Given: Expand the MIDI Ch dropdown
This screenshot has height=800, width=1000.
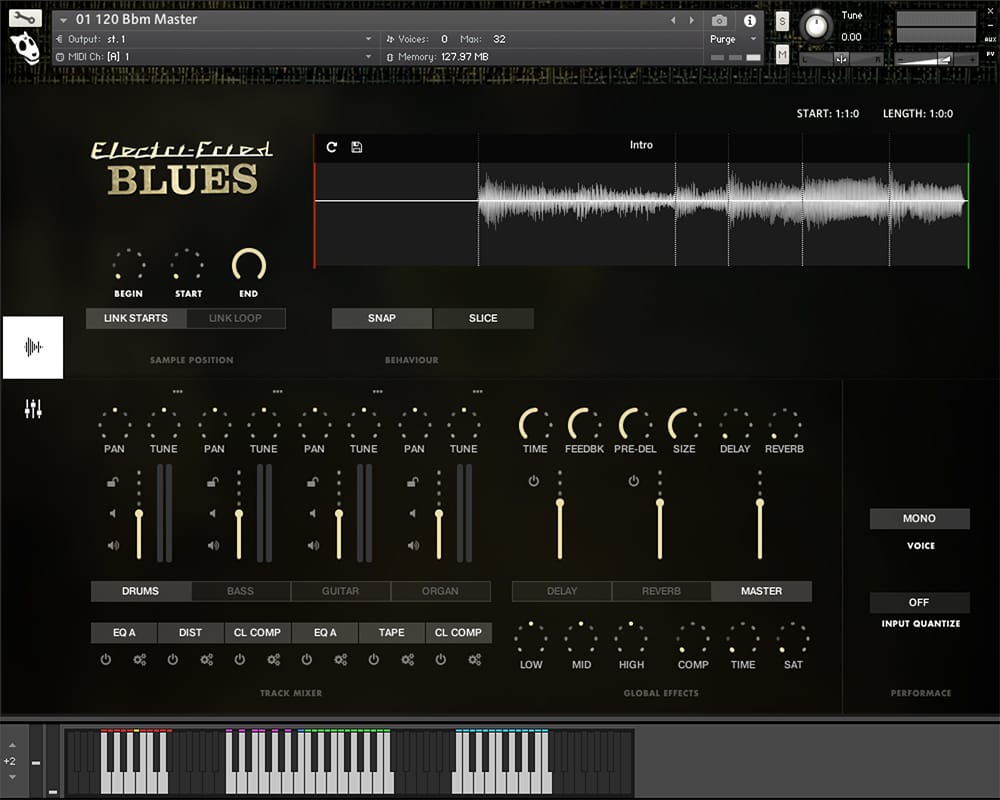Looking at the screenshot, I should pos(368,57).
